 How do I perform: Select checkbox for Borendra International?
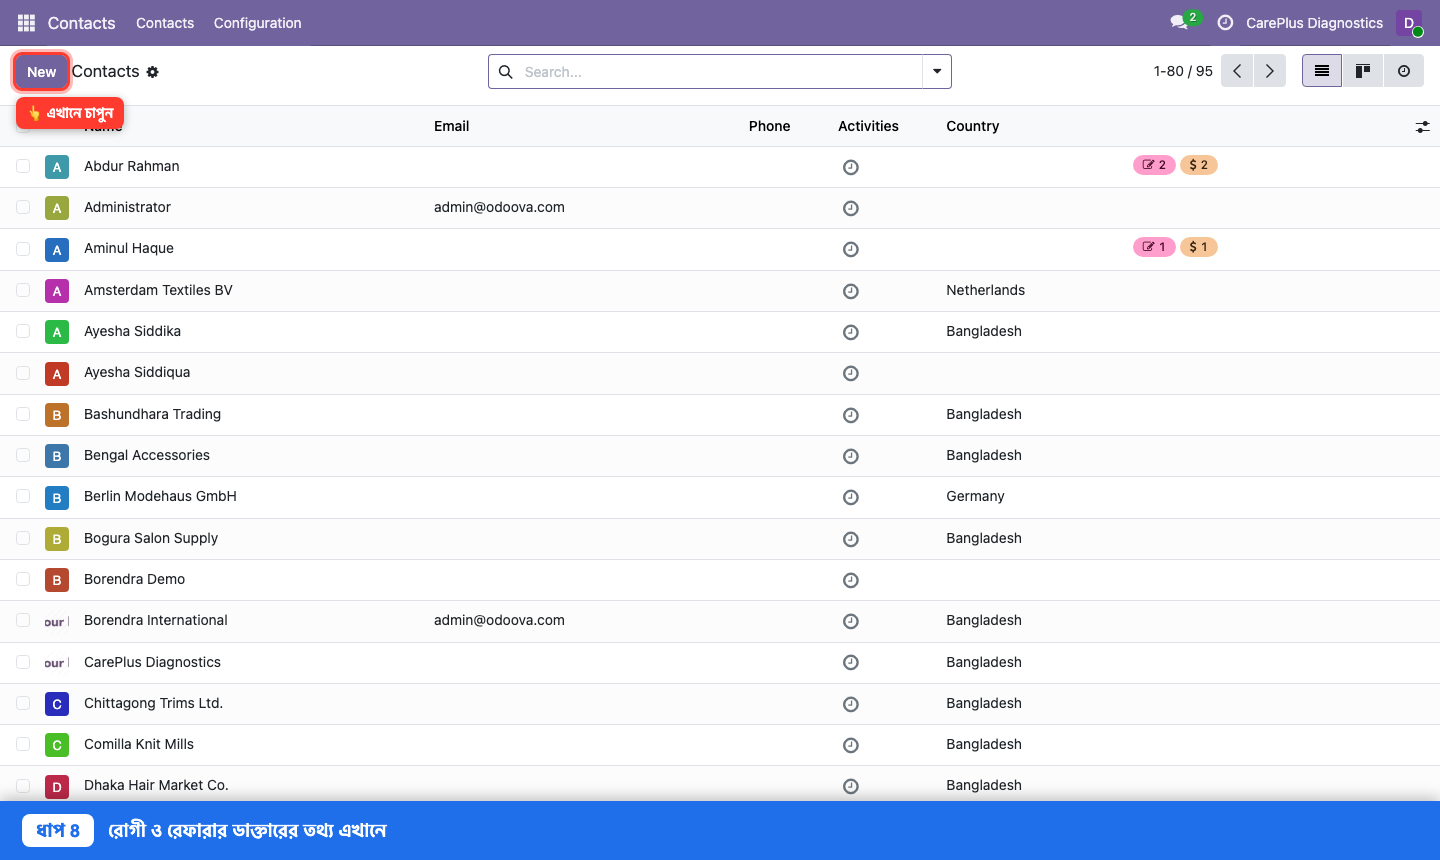click(23, 620)
